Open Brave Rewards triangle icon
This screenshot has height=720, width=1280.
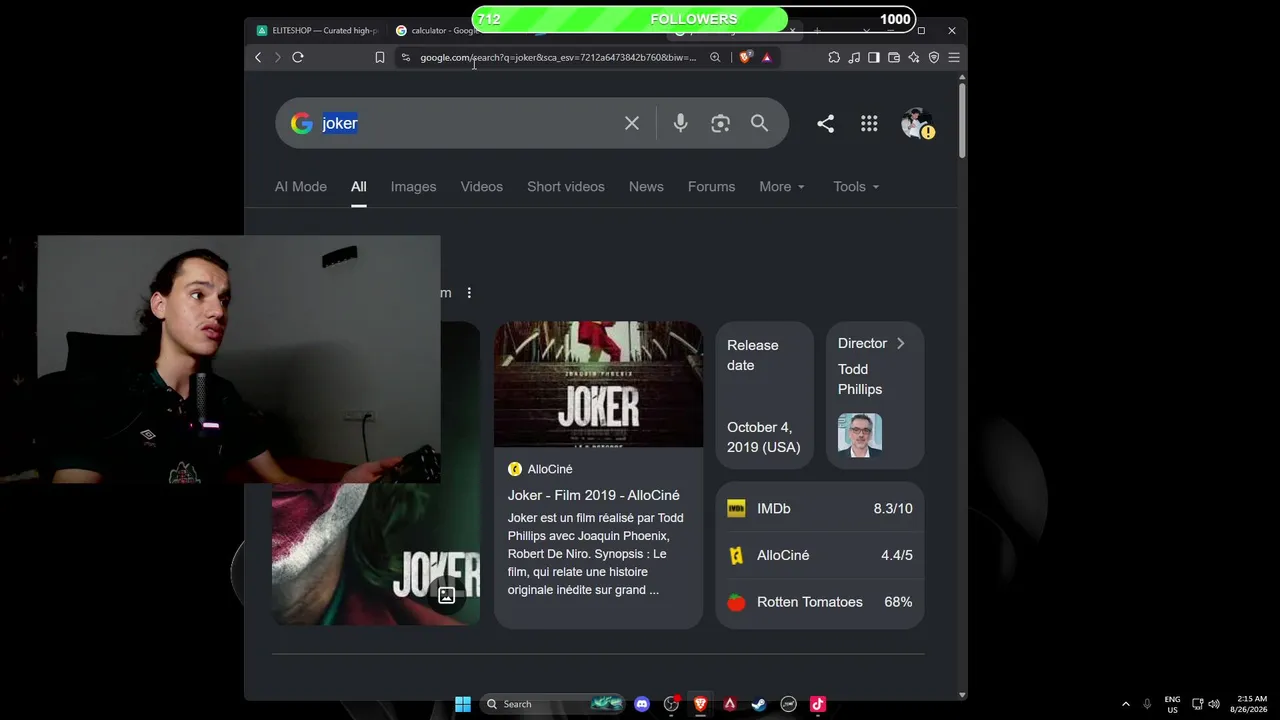pos(767,57)
